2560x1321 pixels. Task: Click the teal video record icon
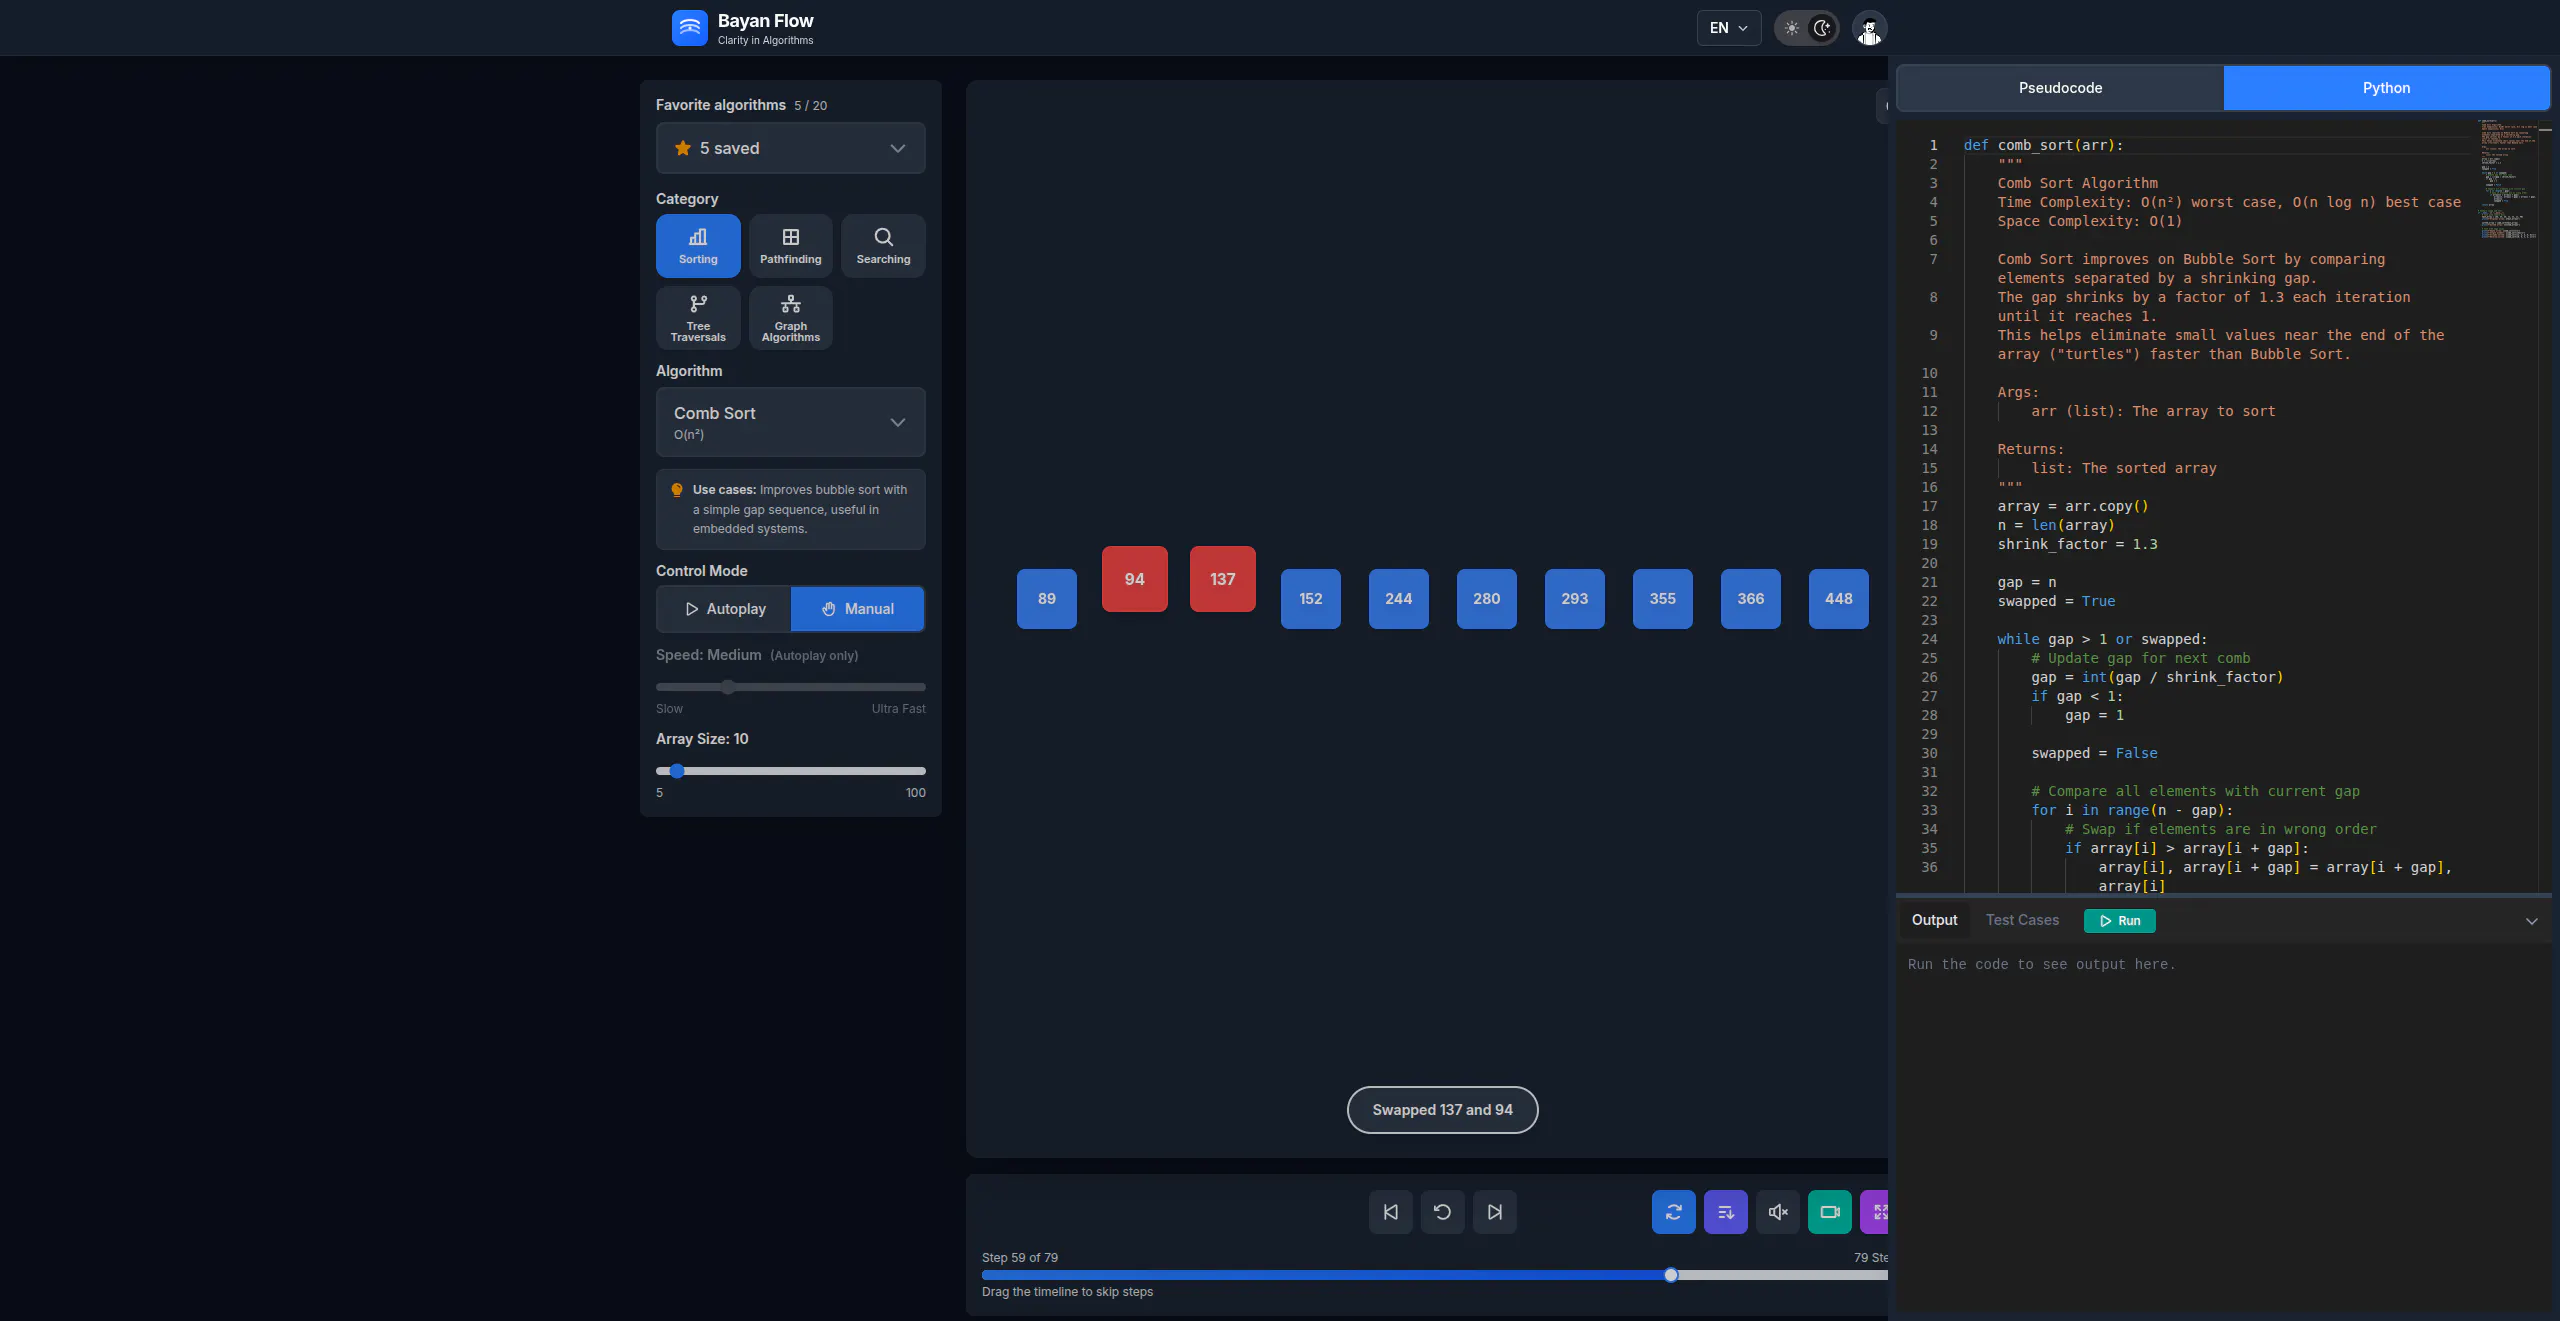(1829, 1212)
